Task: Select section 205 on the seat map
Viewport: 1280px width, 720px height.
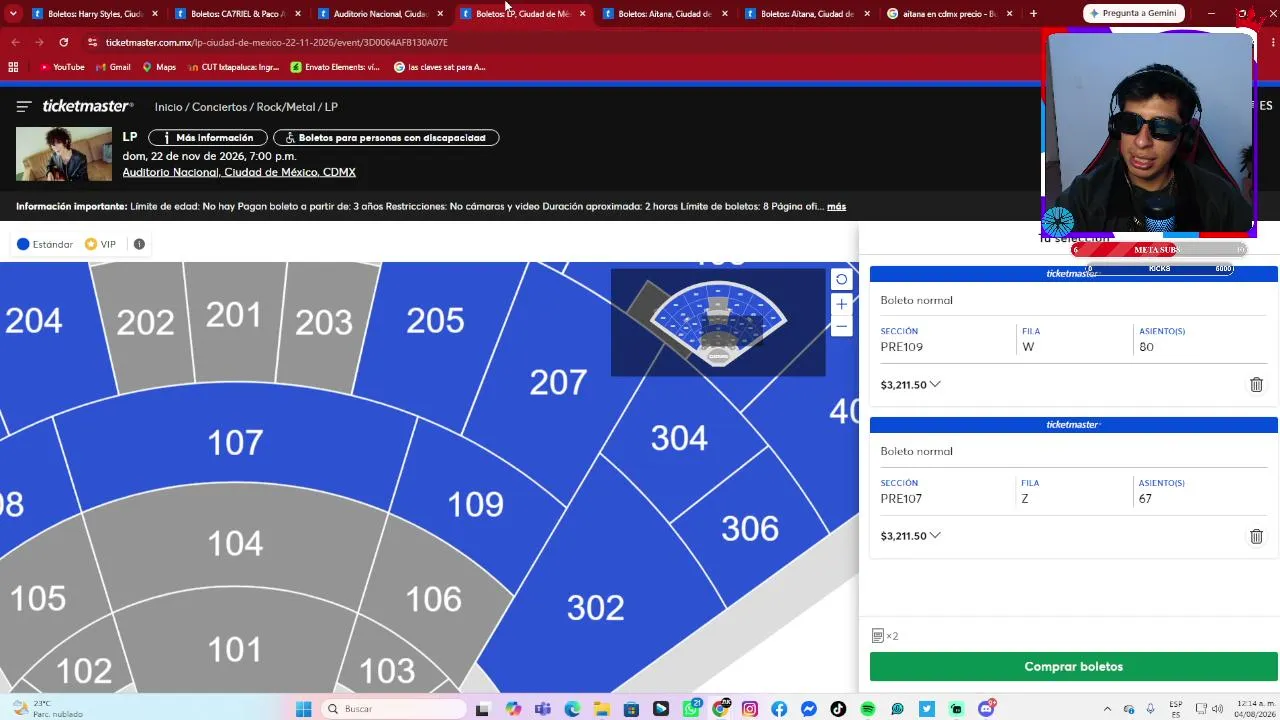Action: coord(435,320)
